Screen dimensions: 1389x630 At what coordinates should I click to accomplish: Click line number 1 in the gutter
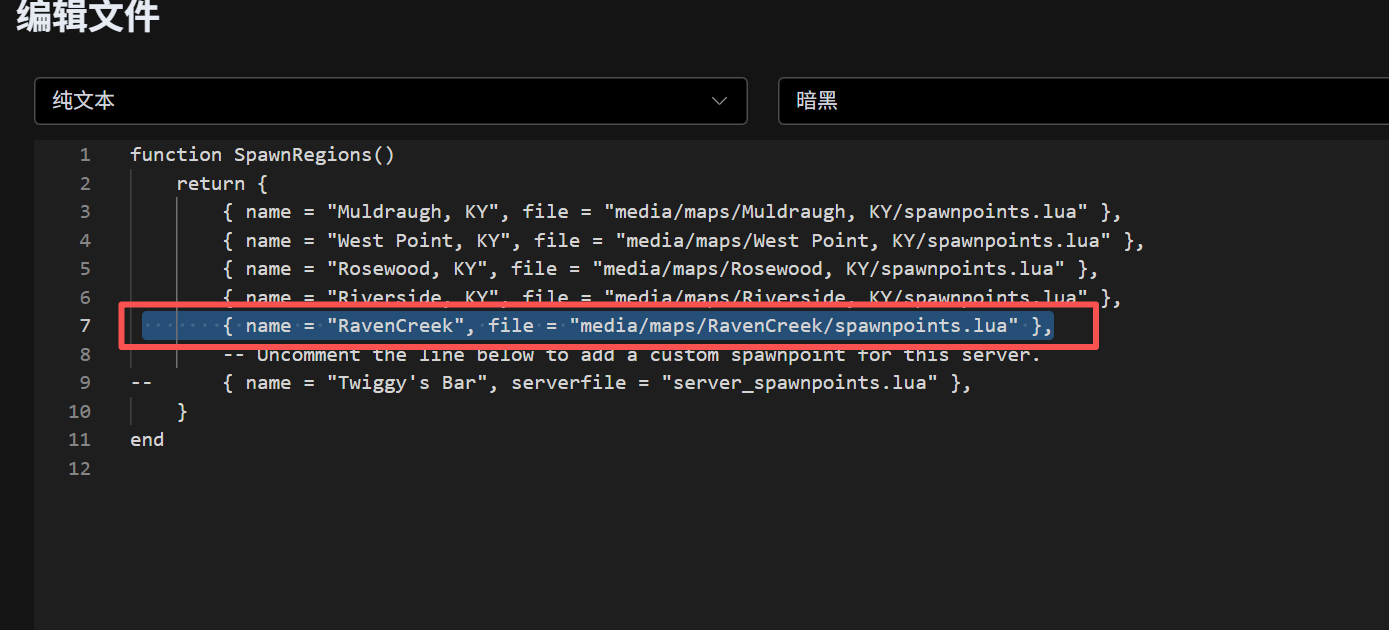click(84, 155)
